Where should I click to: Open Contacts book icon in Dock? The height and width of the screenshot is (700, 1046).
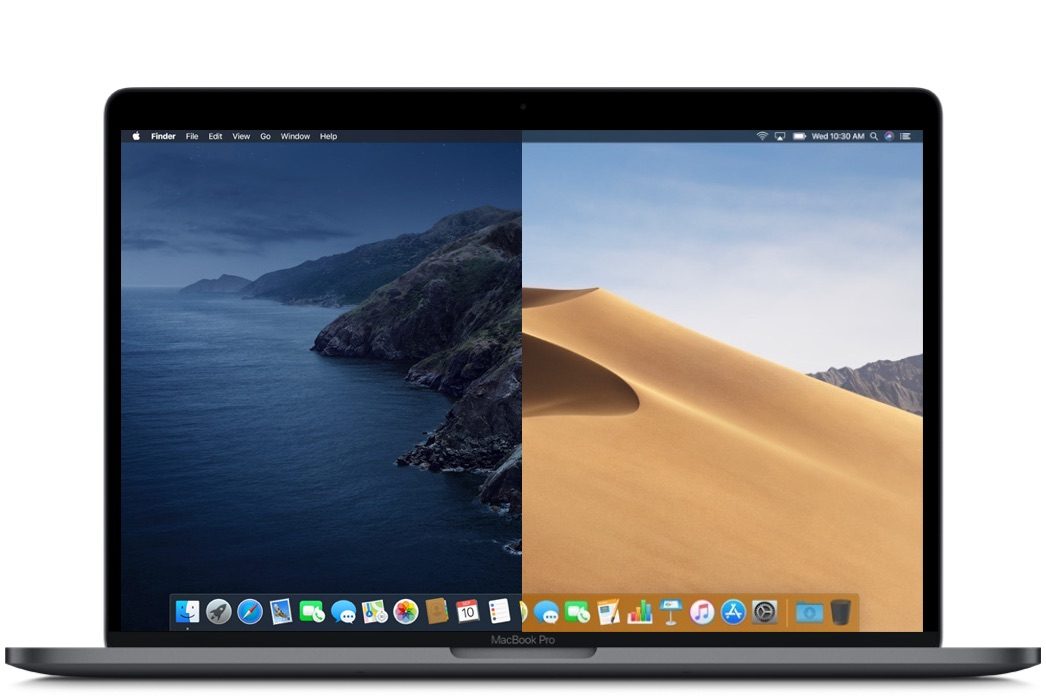pos(436,611)
